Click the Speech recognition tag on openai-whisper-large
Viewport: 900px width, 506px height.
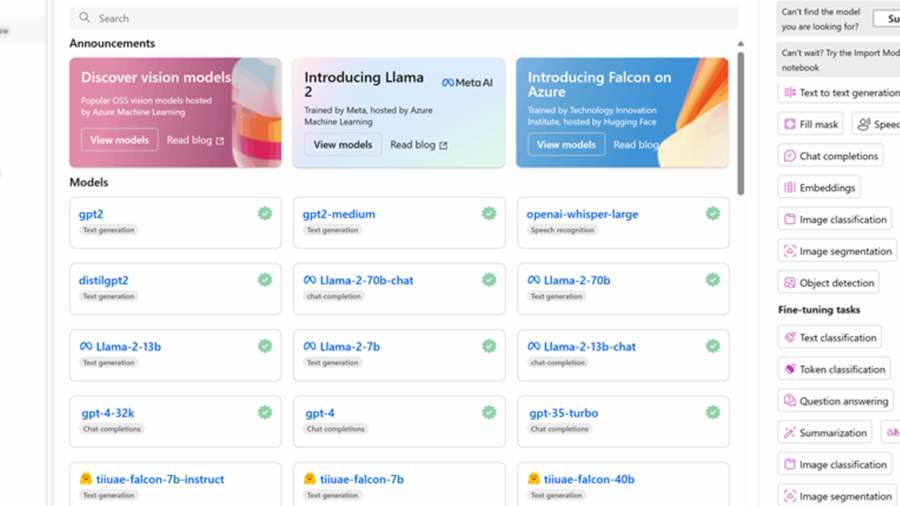pos(562,230)
